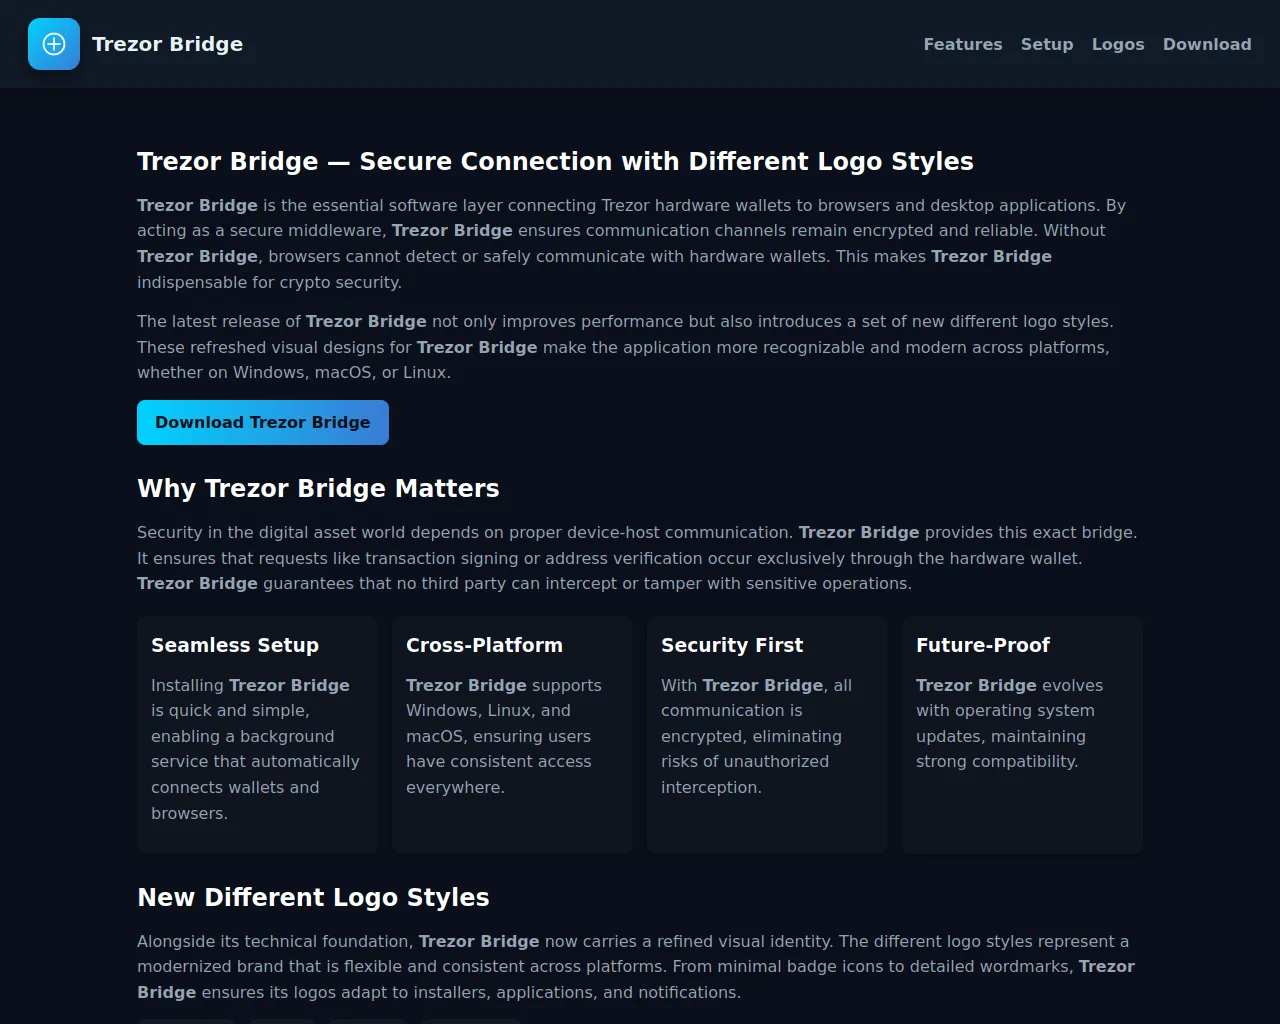The width and height of the screenshot is (1280, 1024).
Task: Click the Security First card description text
Action: coord(757,736)
